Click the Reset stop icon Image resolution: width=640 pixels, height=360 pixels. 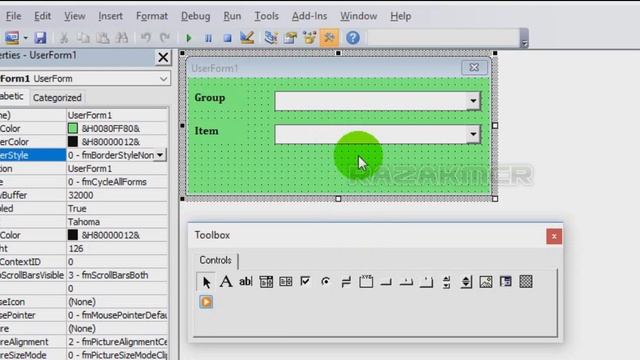(227, 38)
